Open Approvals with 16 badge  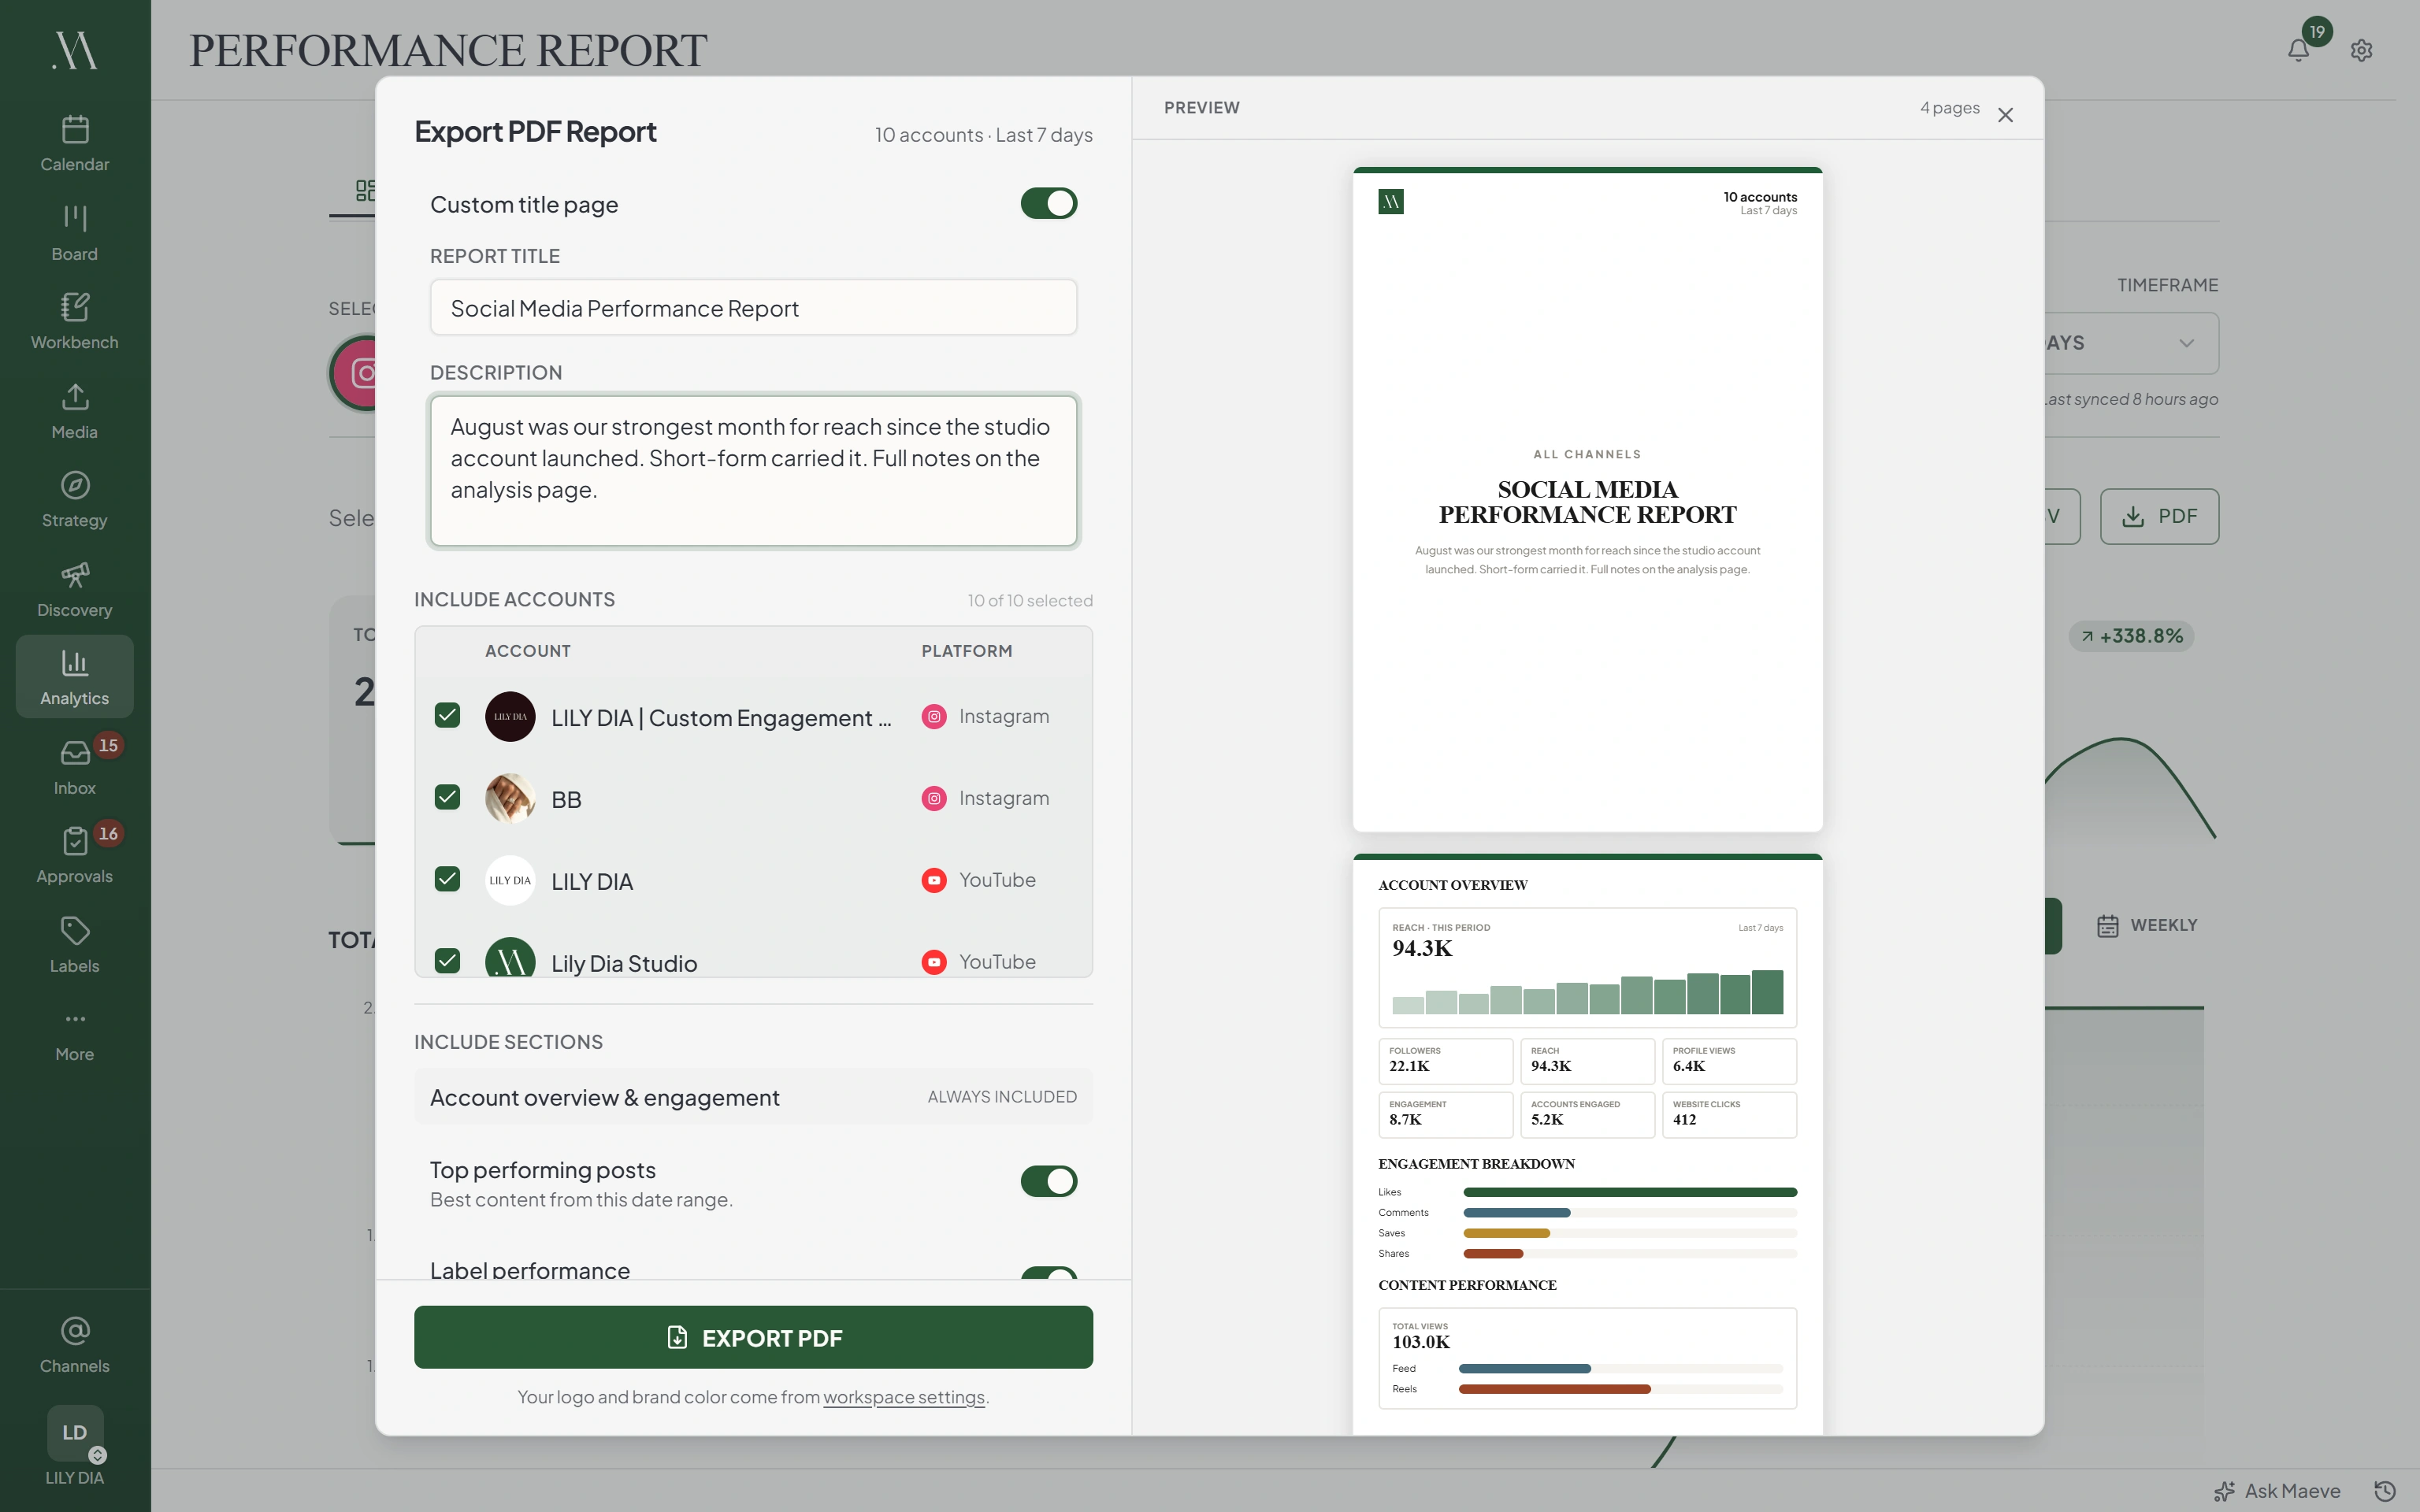point(75,855)
